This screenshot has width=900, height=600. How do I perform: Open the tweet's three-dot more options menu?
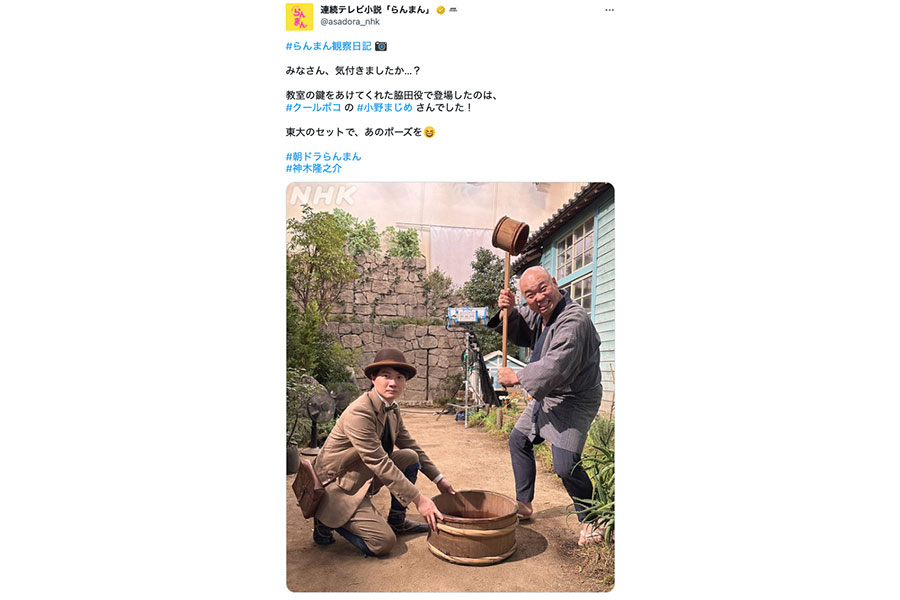(609, 10)
